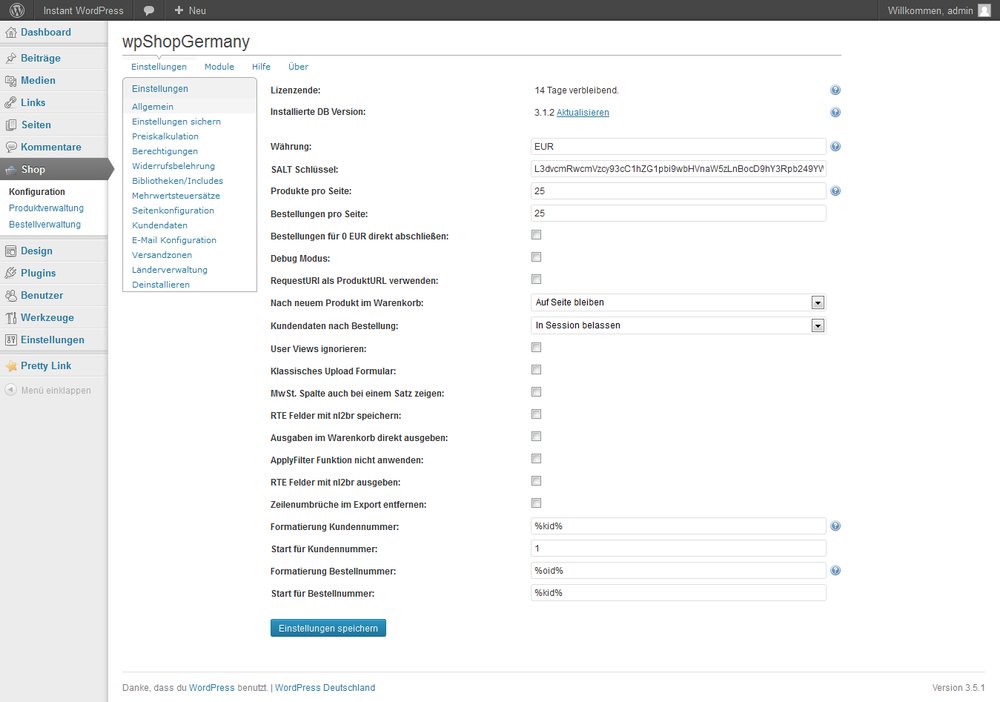Click the Kommentare speech bubble icon
This screenshot has width=1000, height=702.
click(x=11, y=147)
